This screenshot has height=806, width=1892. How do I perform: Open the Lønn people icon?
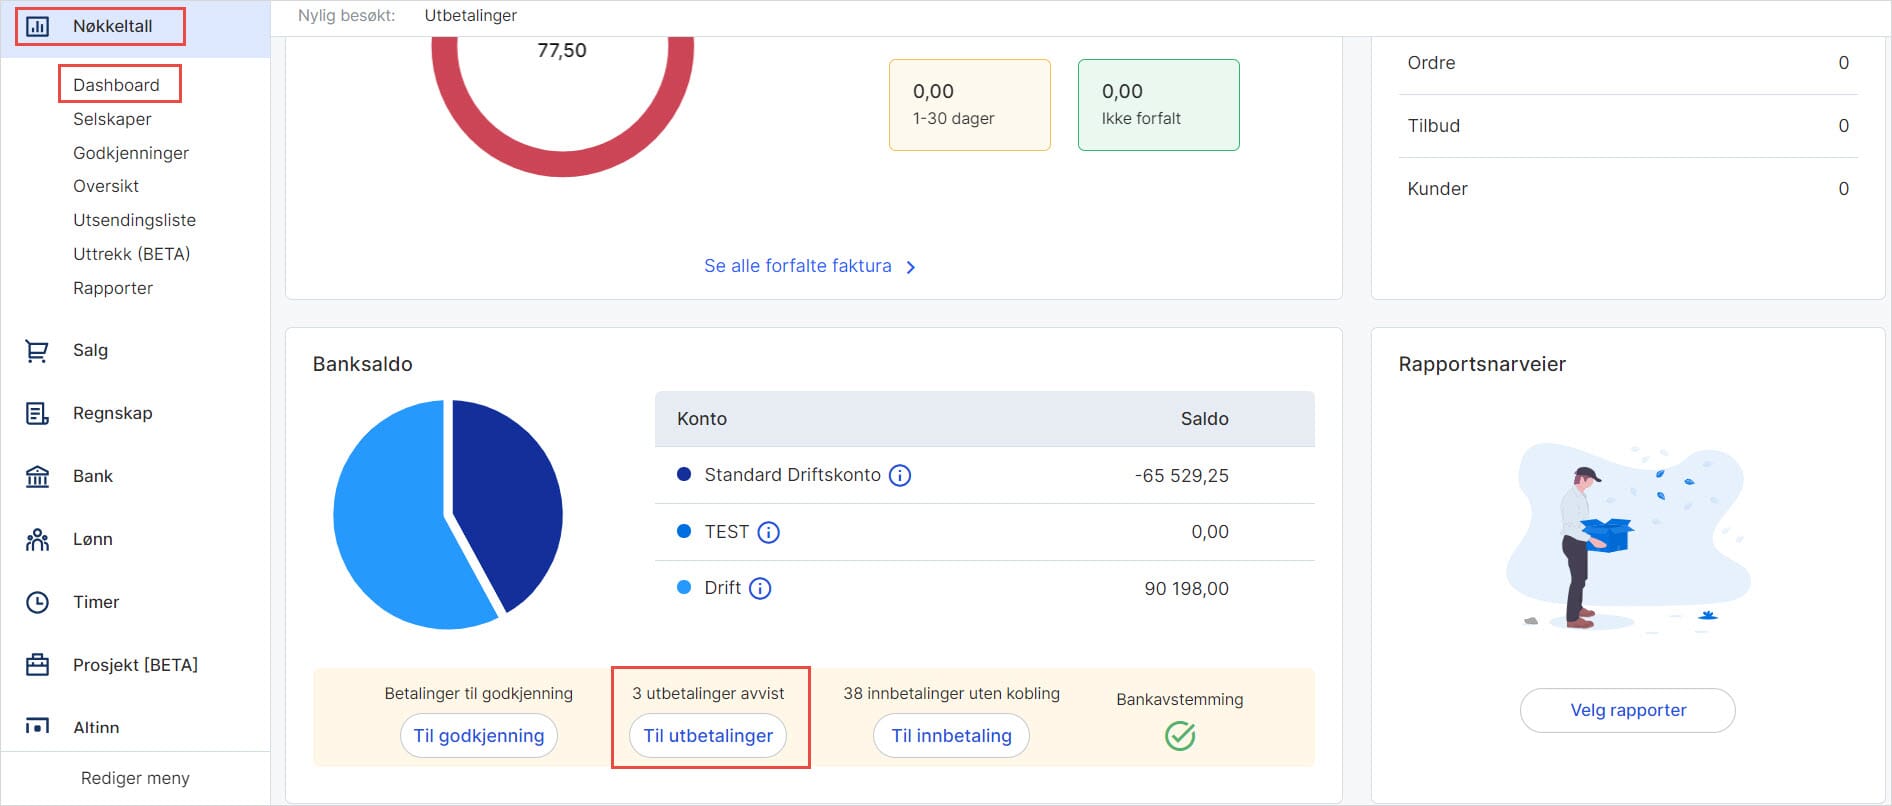point(37,539)
